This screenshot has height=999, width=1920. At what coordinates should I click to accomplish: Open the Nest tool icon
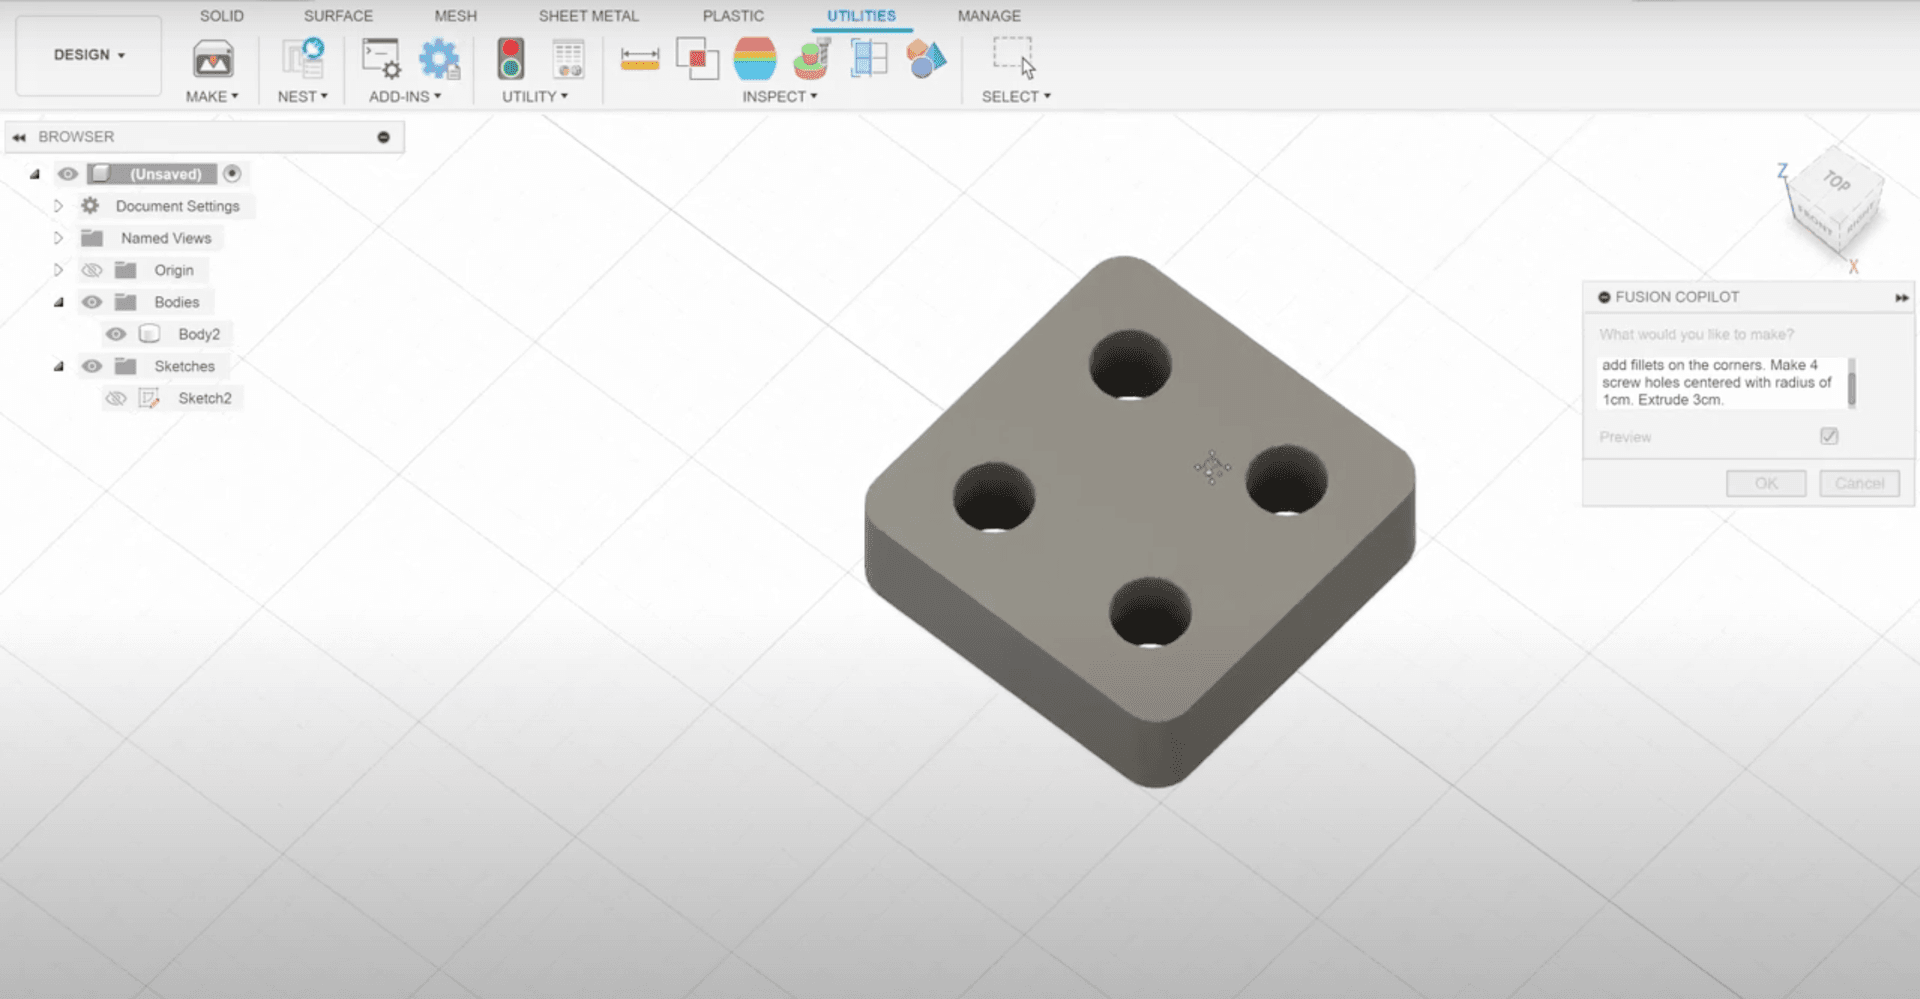click(302, 59)
